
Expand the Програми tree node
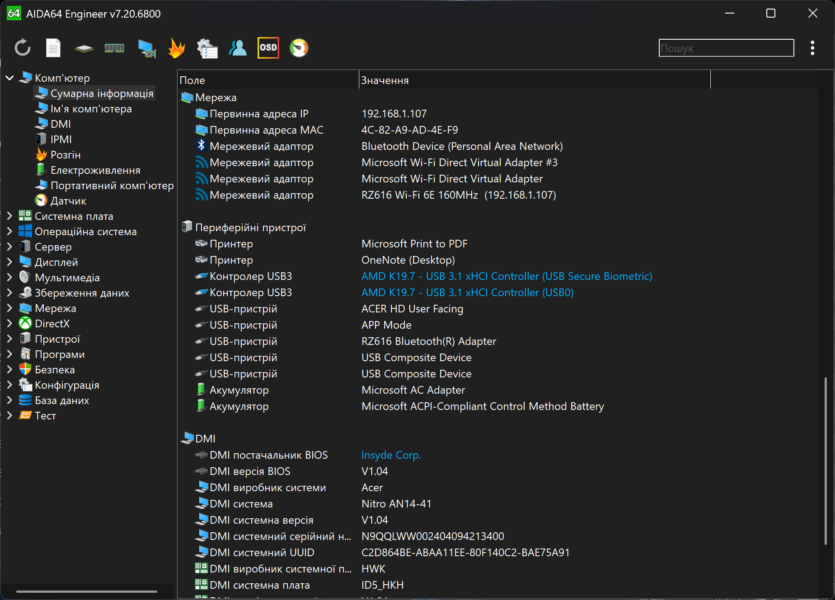click(9, 354)
